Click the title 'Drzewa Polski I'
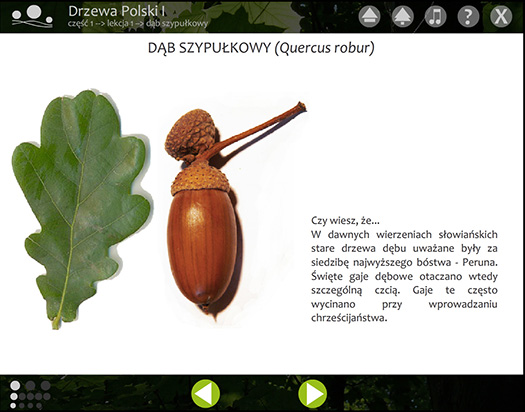The width and height of the screenshot is (525, 412). pyautogui.click(x=117, y=11)
